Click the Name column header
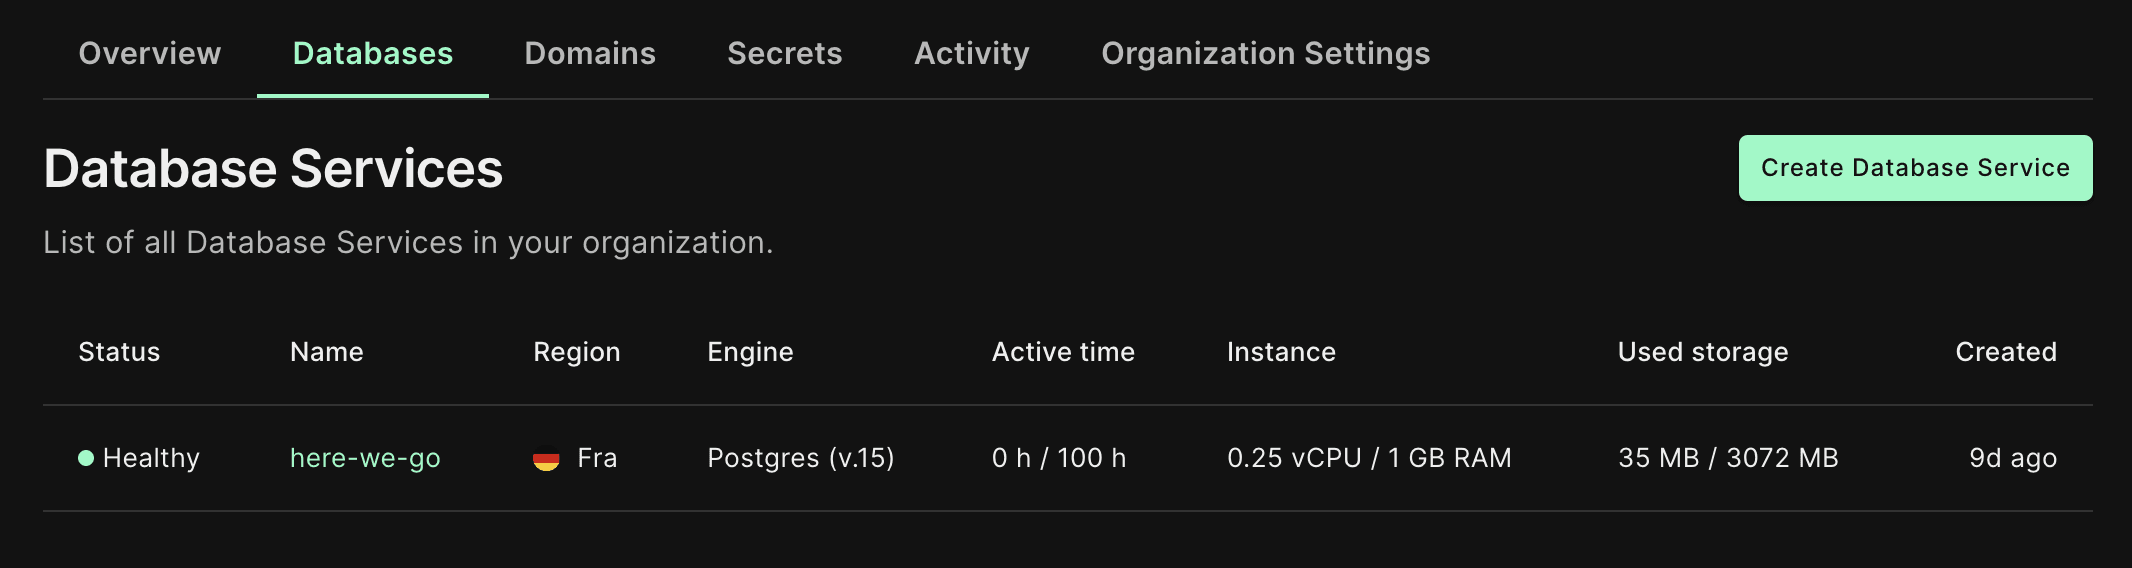Screen dimensions: 2132x568 tap(327, 352)
